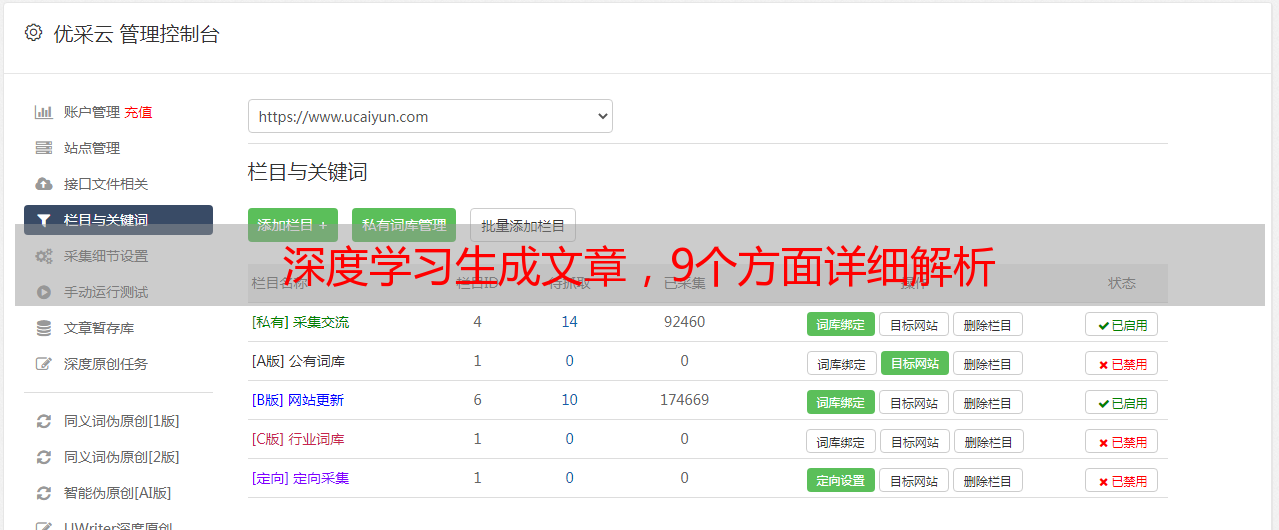The height and width of the screenshot is (530, 1279).
Task: Click 词库绑定 for 公有词库 row
Action: coord(841,363)
